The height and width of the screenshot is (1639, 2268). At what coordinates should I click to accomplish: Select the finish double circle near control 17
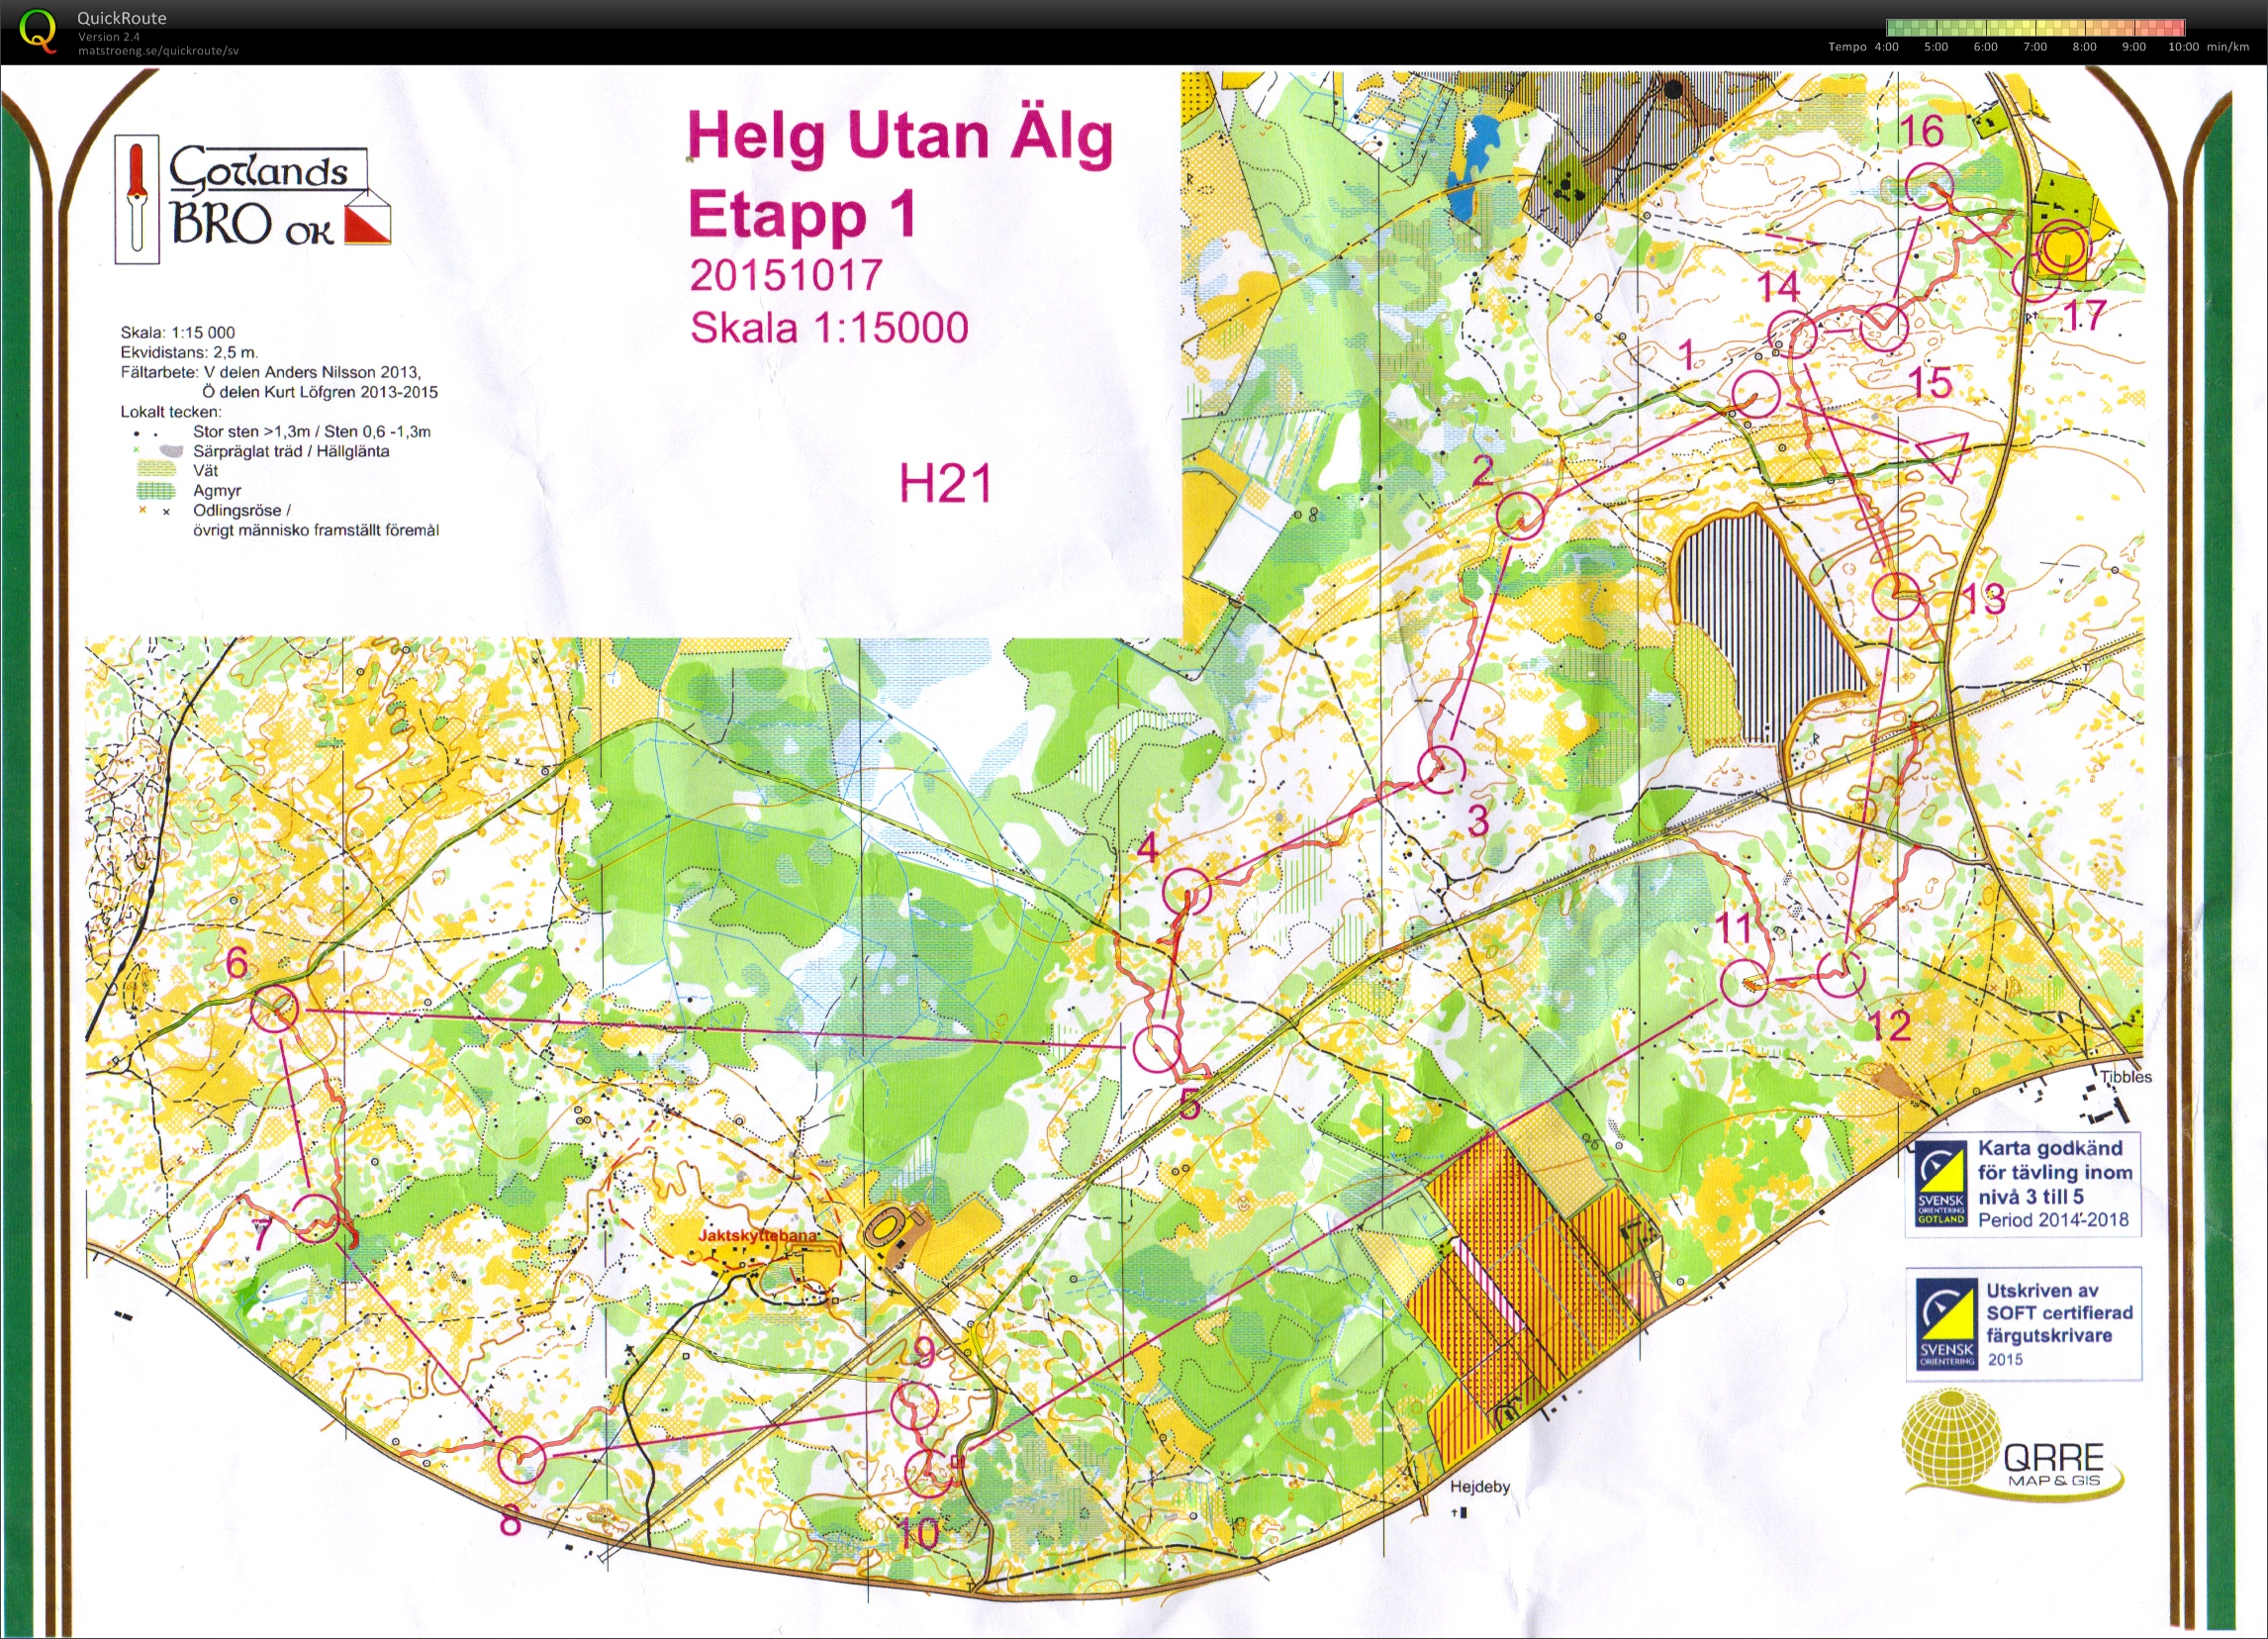[2063, 249]
